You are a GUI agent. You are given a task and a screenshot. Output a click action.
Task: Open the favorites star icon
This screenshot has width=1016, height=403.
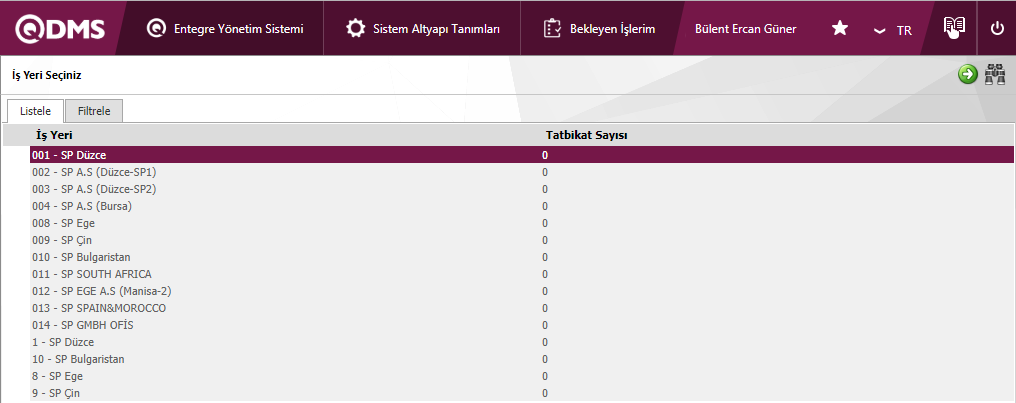840,29
